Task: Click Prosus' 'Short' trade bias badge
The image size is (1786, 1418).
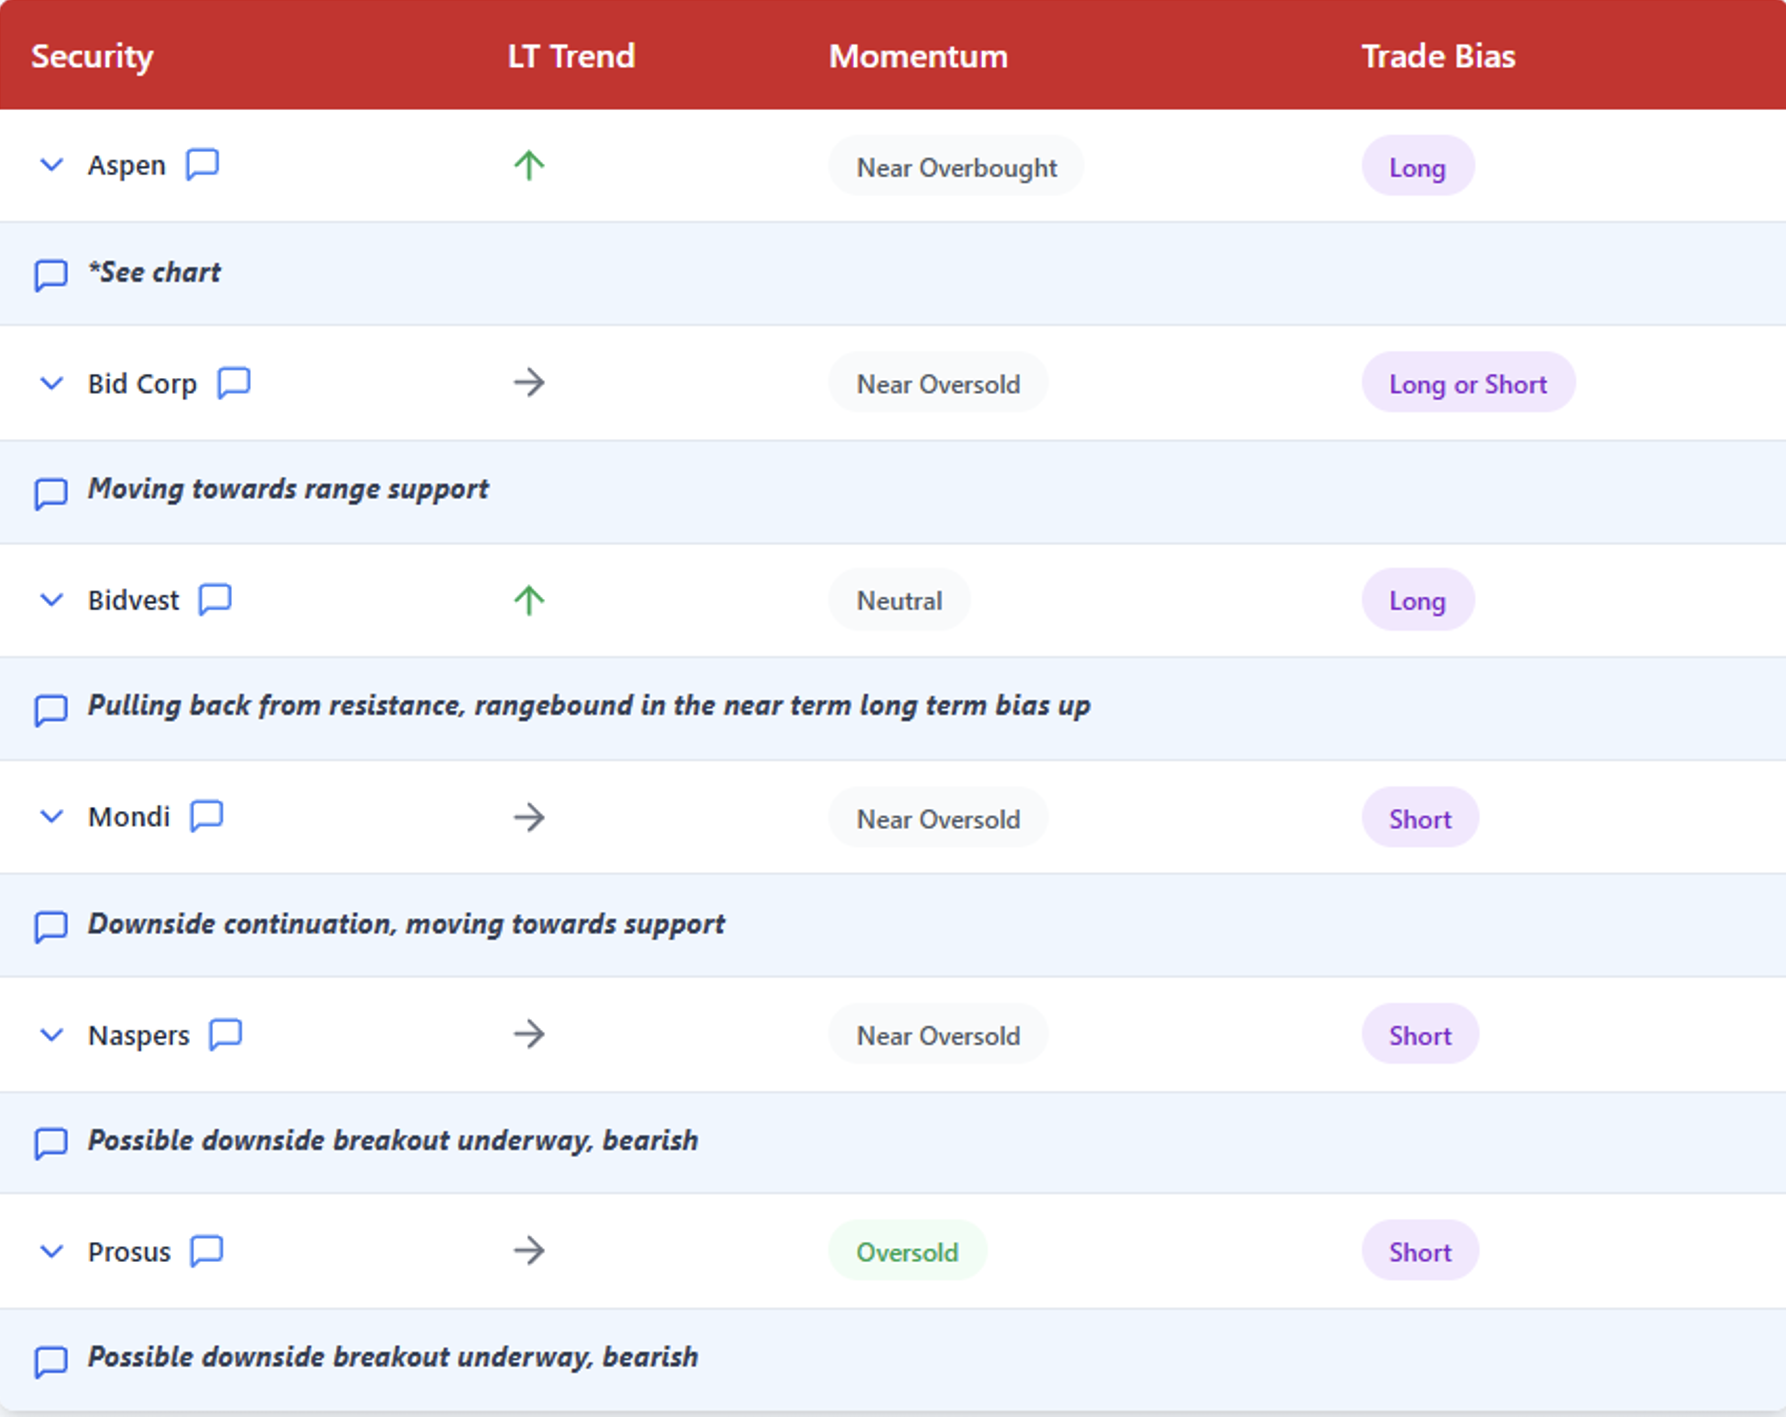Action: [x=1420, y=1251]
